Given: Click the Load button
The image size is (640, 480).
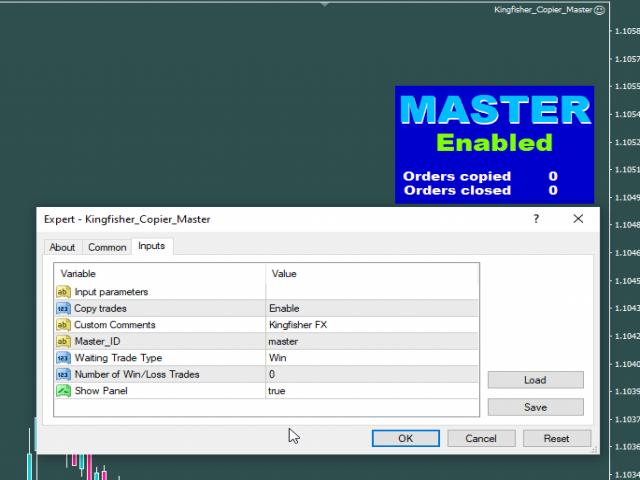Looking at the screenshot, I should click(536, 380).
